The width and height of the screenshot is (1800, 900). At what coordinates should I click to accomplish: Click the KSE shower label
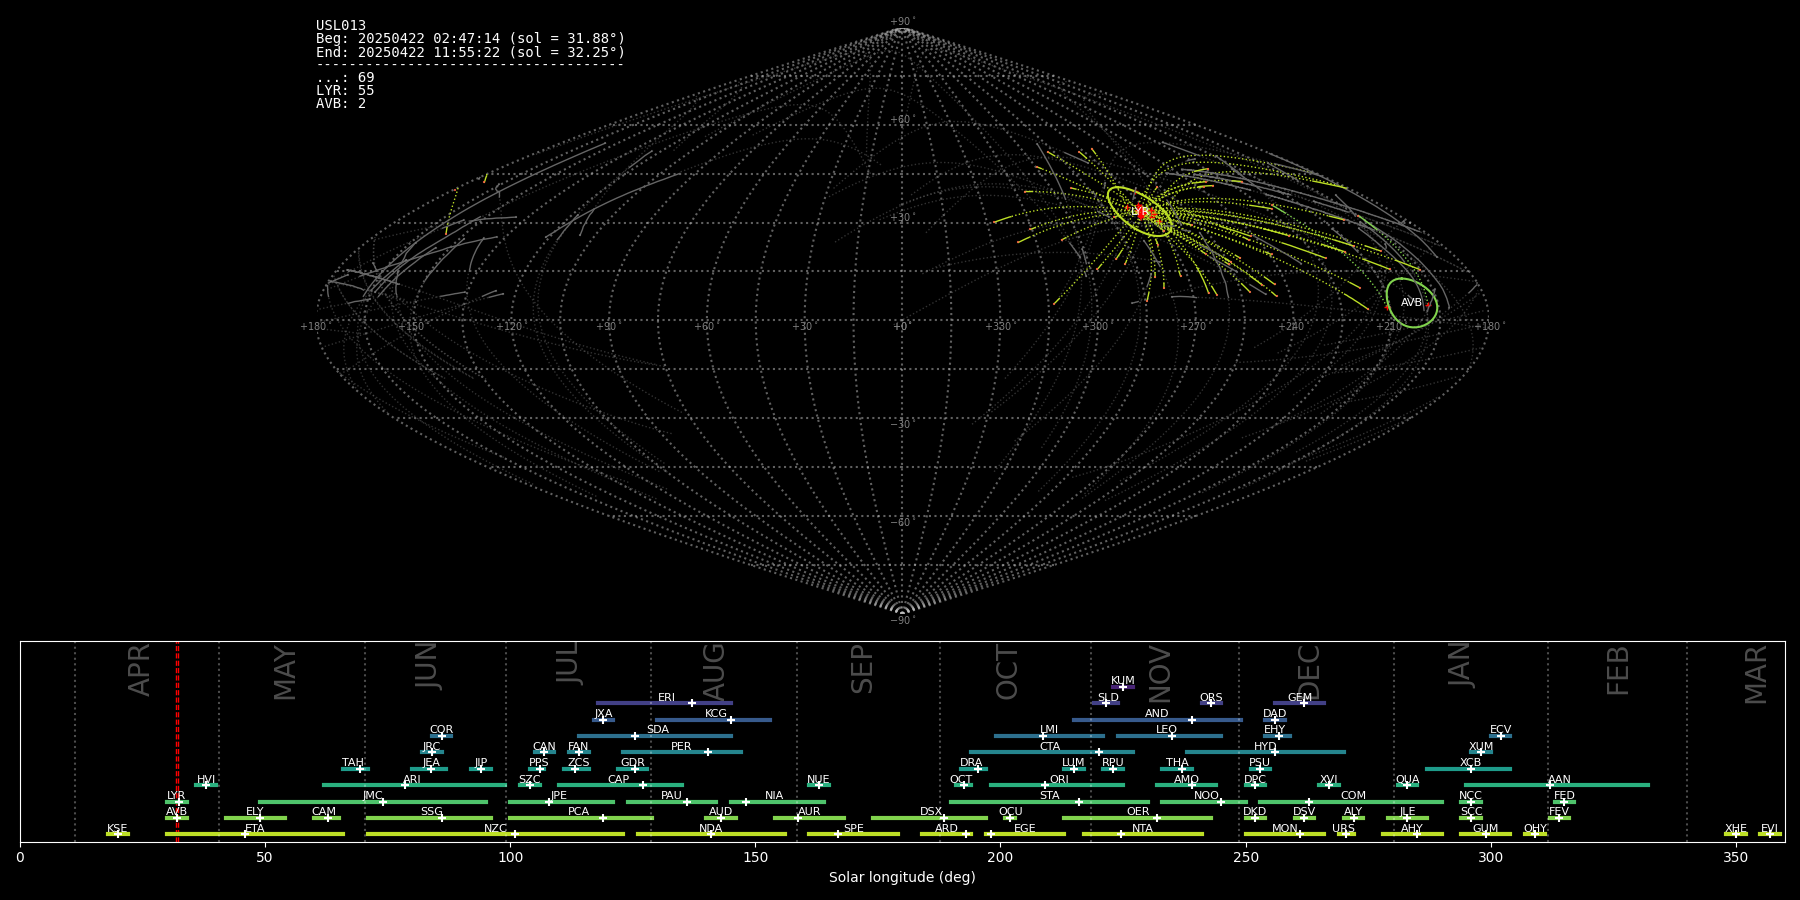(x=117, y=829)
